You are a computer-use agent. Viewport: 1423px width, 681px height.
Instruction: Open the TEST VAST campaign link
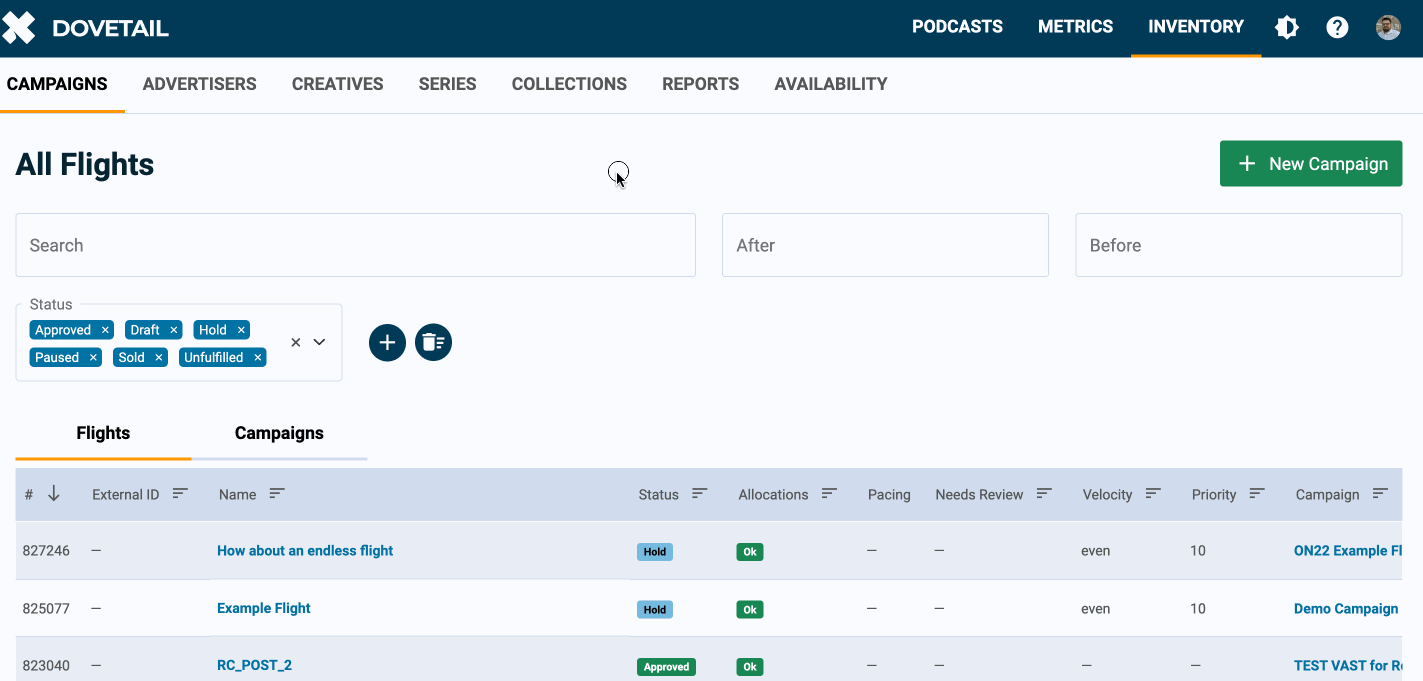click(x=1349, y=665)
